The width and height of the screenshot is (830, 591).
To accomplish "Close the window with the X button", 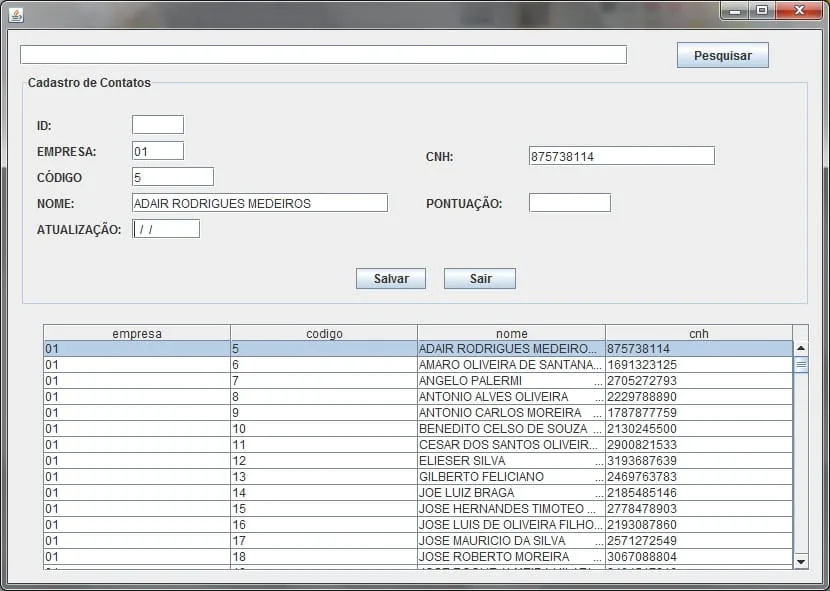I will tap(799, 11).
